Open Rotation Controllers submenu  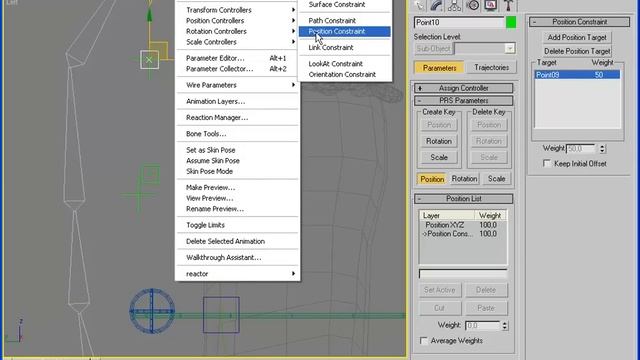[x=239, y=31]
